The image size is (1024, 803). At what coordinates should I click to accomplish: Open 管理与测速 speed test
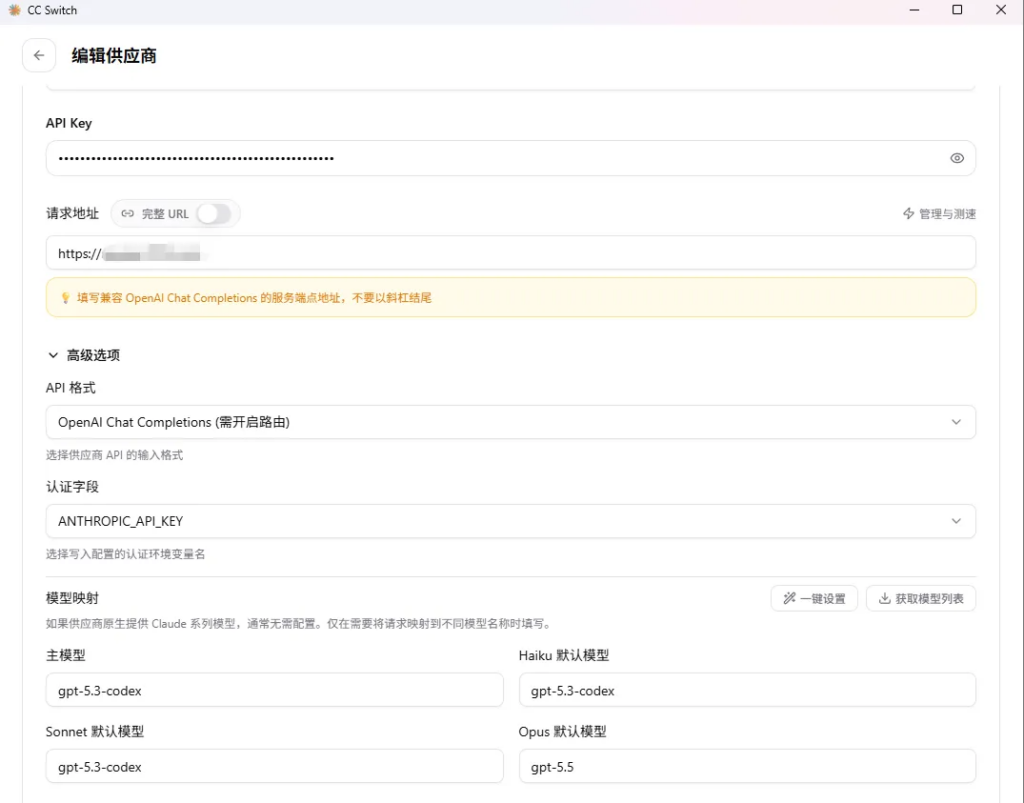coord(939,214)
